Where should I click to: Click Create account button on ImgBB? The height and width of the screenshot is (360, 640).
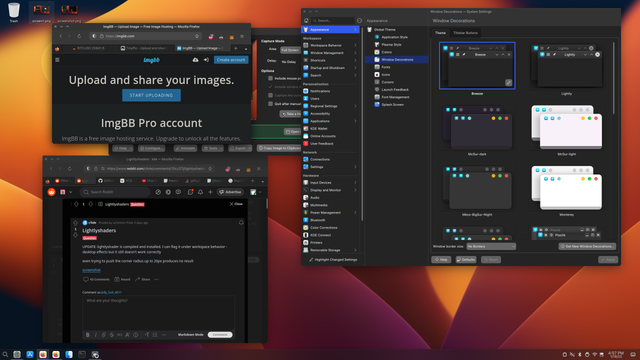(x=231, y=60)
